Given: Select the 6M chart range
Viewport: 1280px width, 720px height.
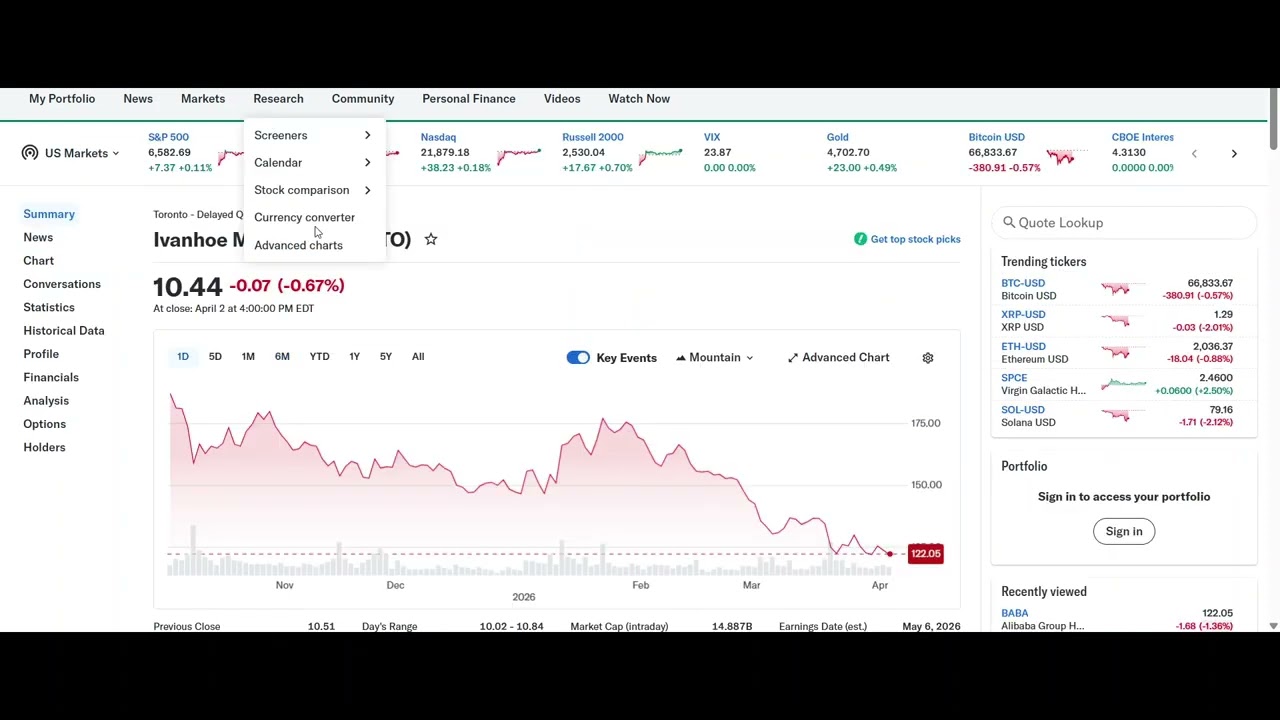Looking at the screenshot, I should pyautogui.click(x=282, y=357).
